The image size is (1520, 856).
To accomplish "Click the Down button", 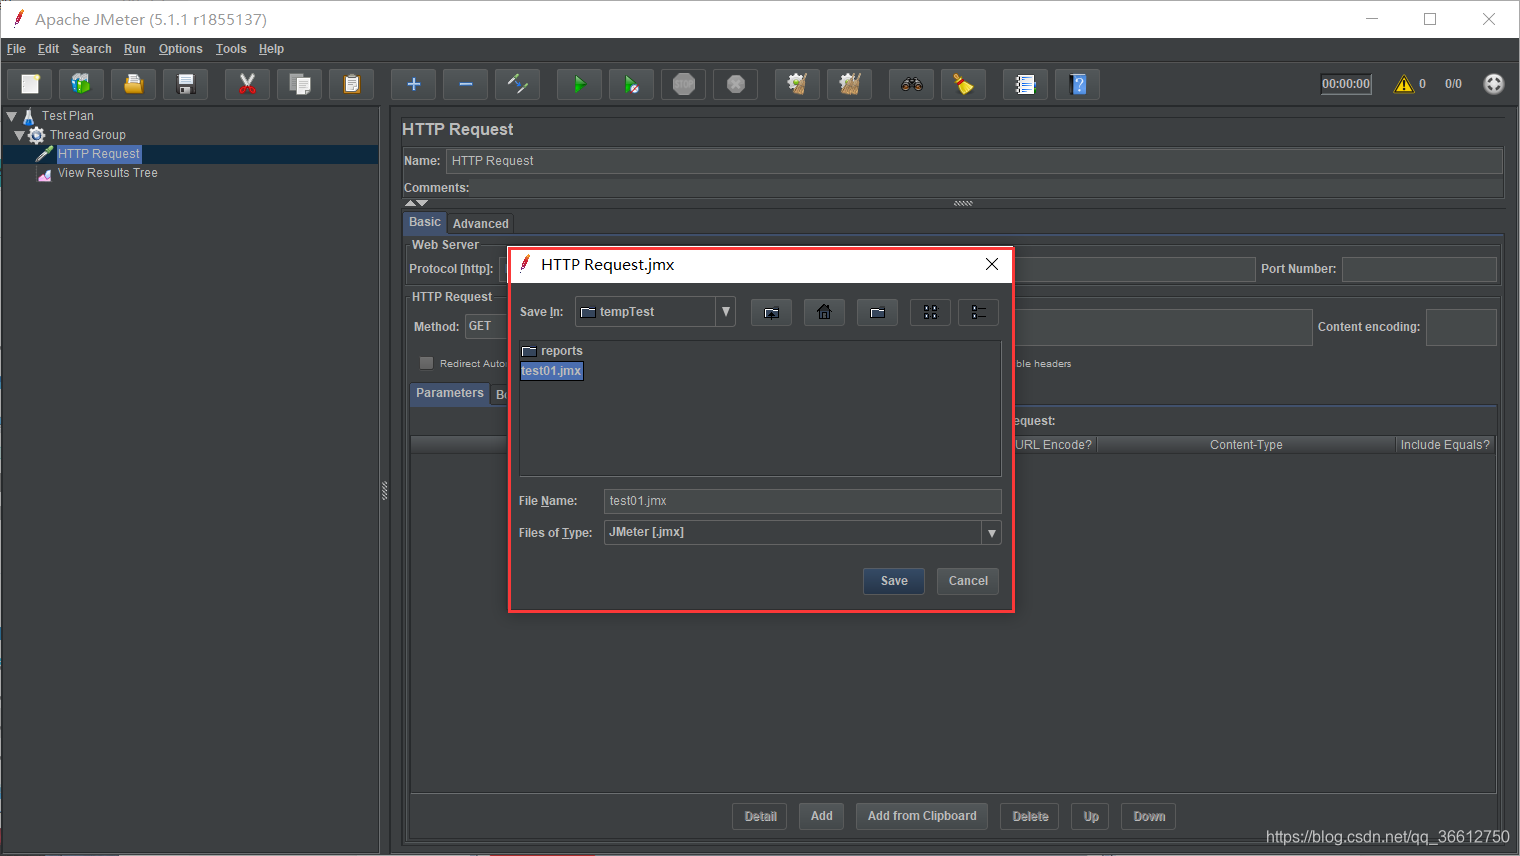I will (x=1149, y=817).
